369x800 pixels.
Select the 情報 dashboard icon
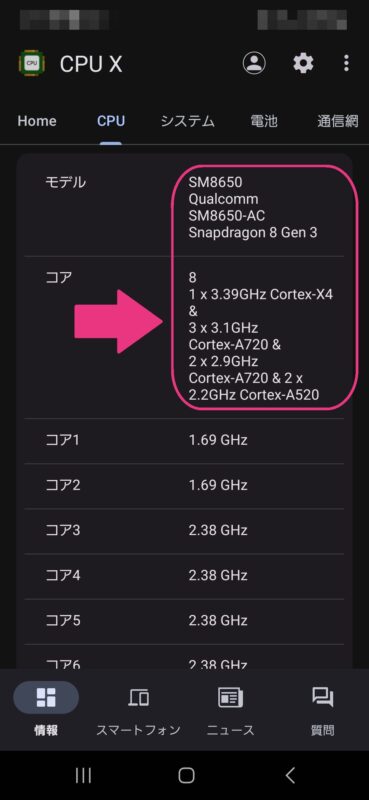pyautogui.click(x=46, y=697)
